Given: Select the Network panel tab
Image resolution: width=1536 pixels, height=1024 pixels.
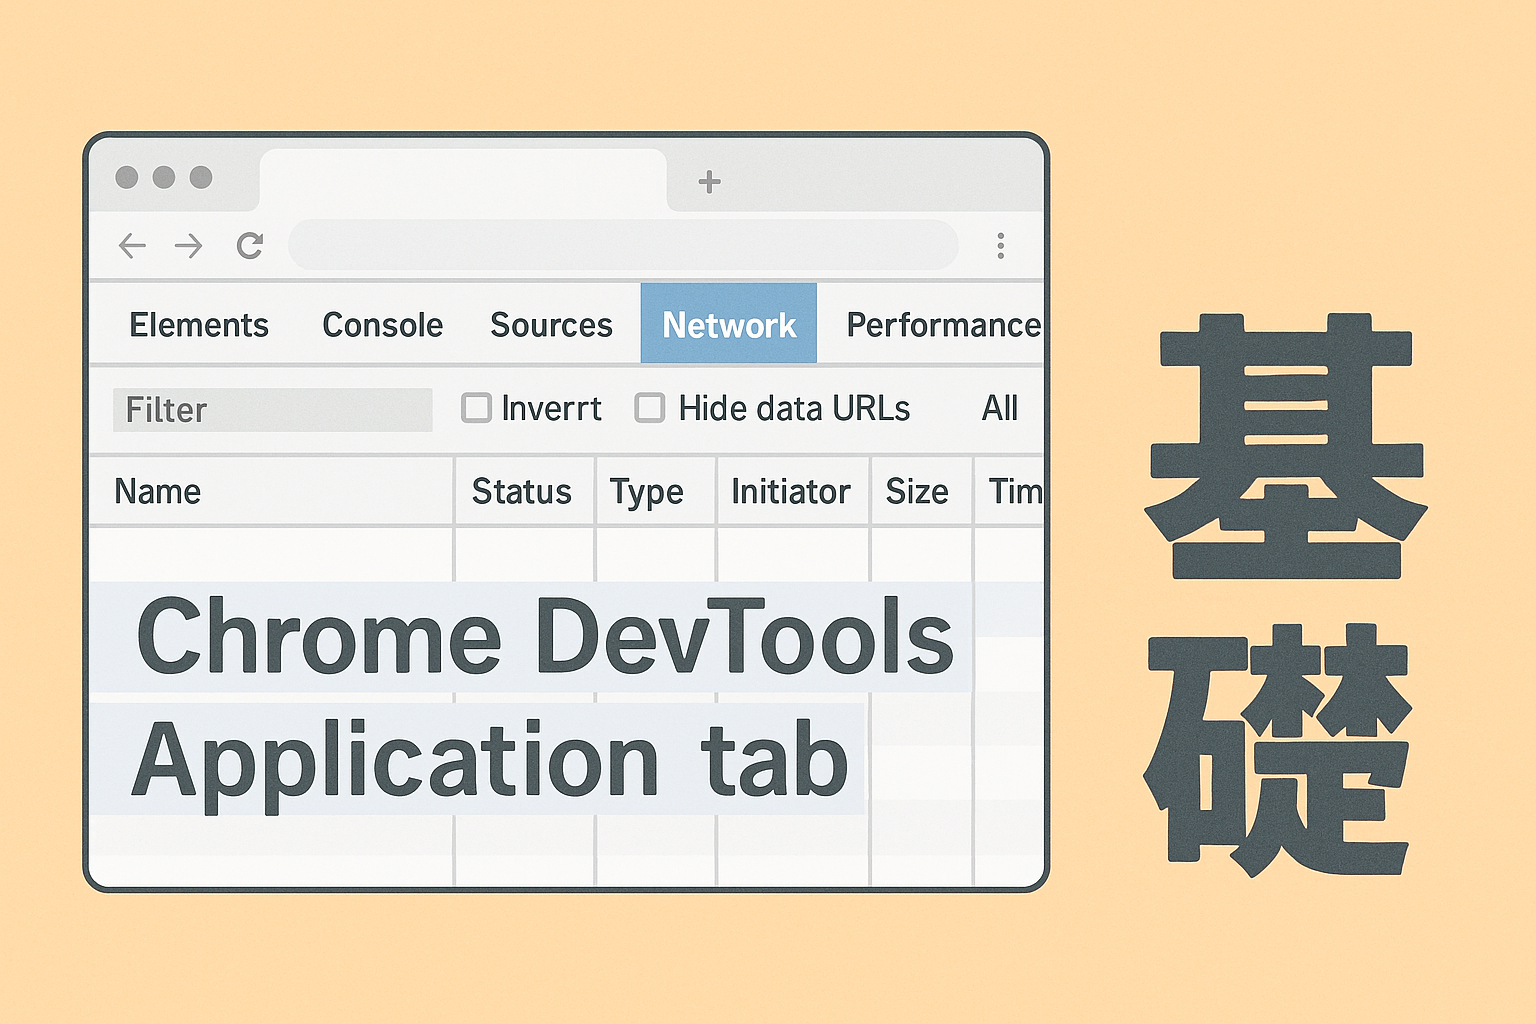Looking at the screenshot, I should 728,325.
